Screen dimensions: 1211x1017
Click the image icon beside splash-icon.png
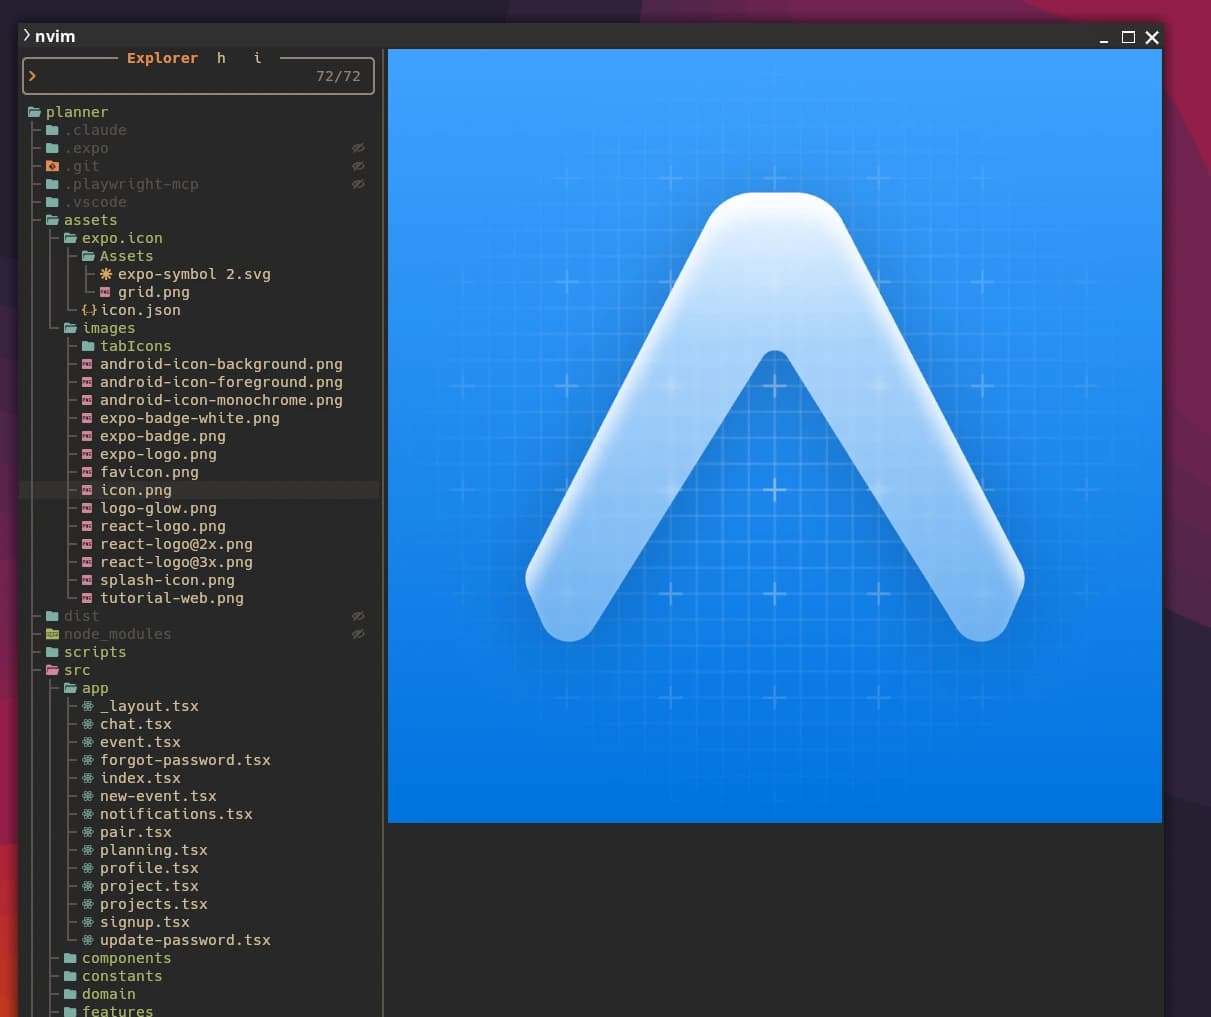coord(88,580)
